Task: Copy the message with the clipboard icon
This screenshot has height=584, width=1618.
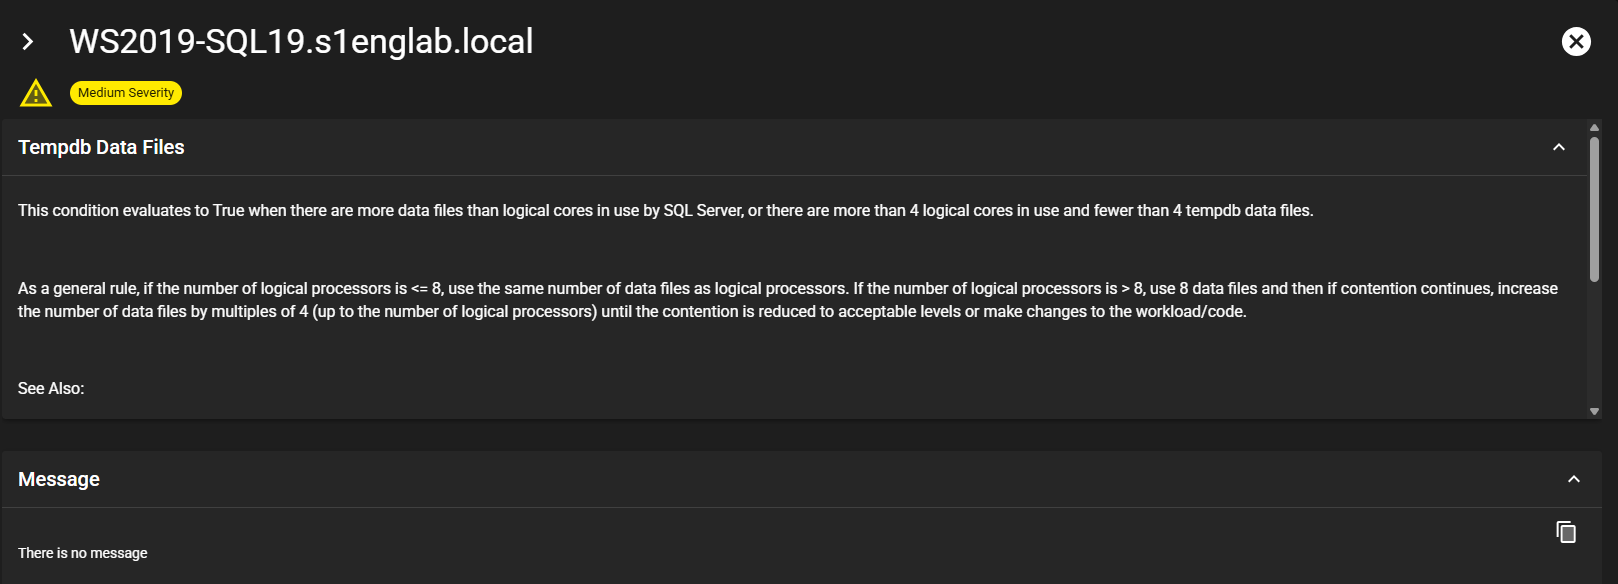Action: tap(1566, 532)
